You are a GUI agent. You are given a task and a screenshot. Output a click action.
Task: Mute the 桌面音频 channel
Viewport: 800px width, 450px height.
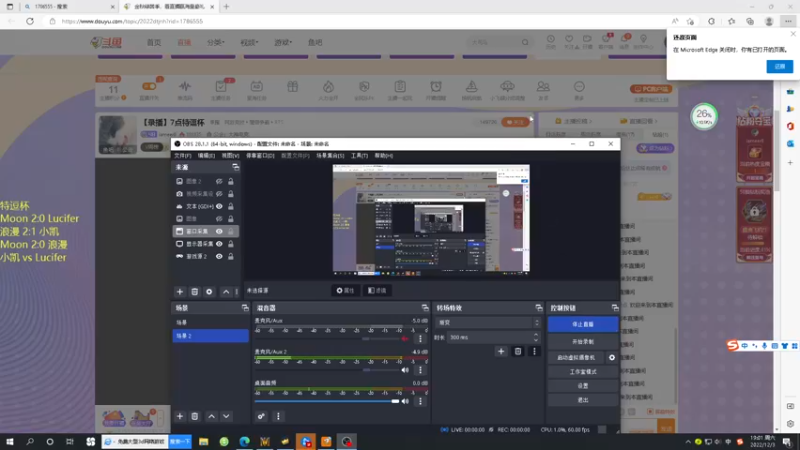[x=405, y=401]
